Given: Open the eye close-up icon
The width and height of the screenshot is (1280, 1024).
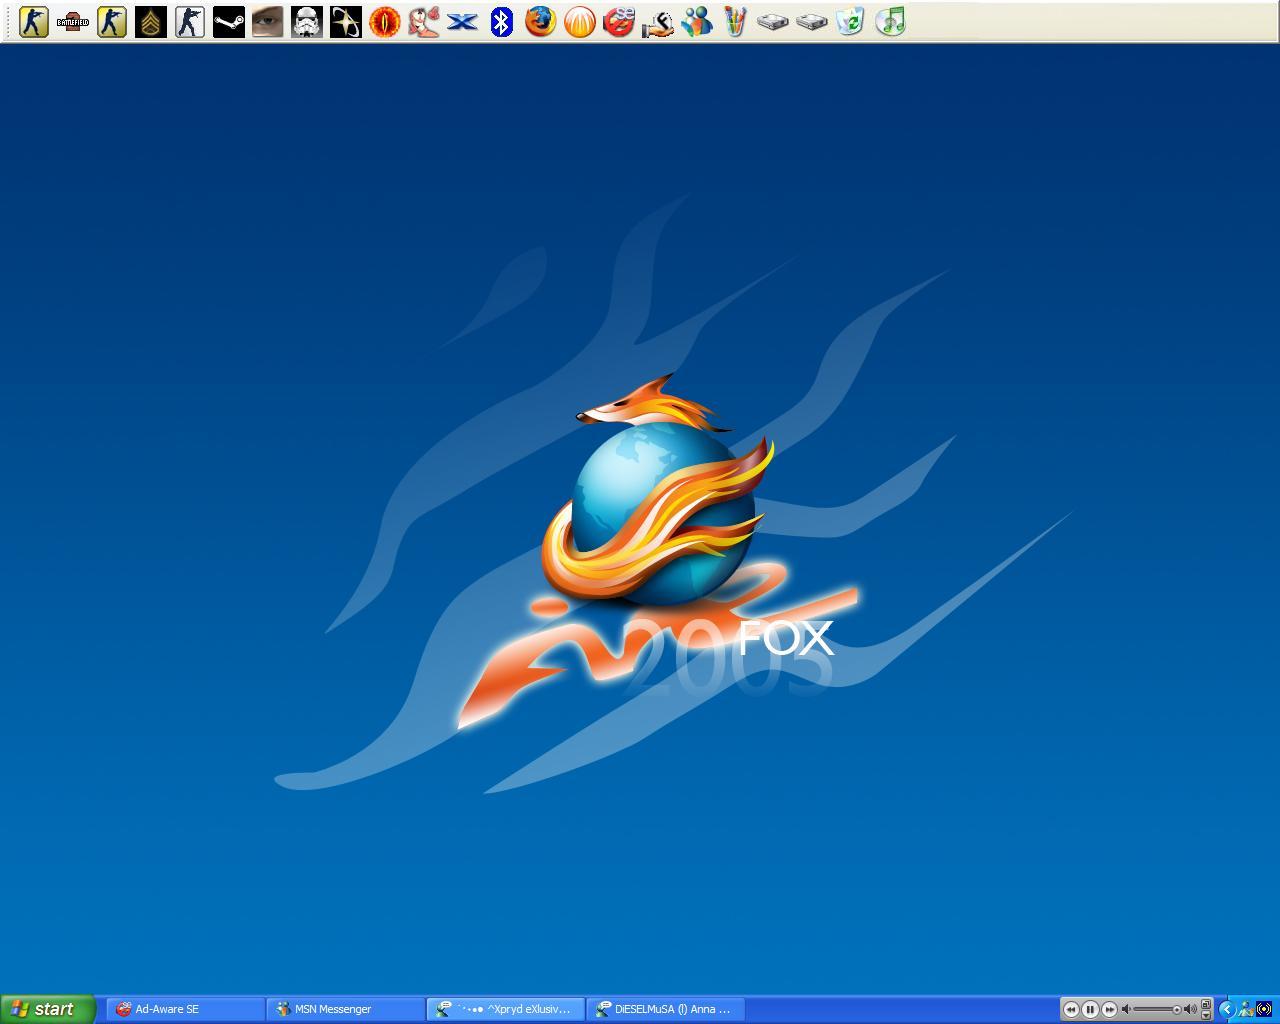Looking at the screenshot, I should pyautogui.click(x=267, y=22).
